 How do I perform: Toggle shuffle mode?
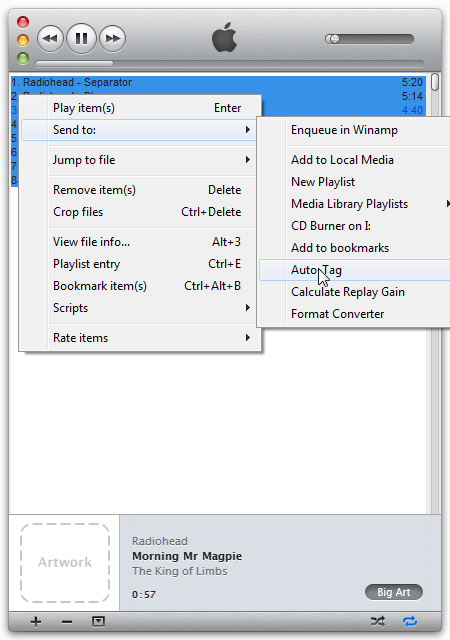[378, 622]
